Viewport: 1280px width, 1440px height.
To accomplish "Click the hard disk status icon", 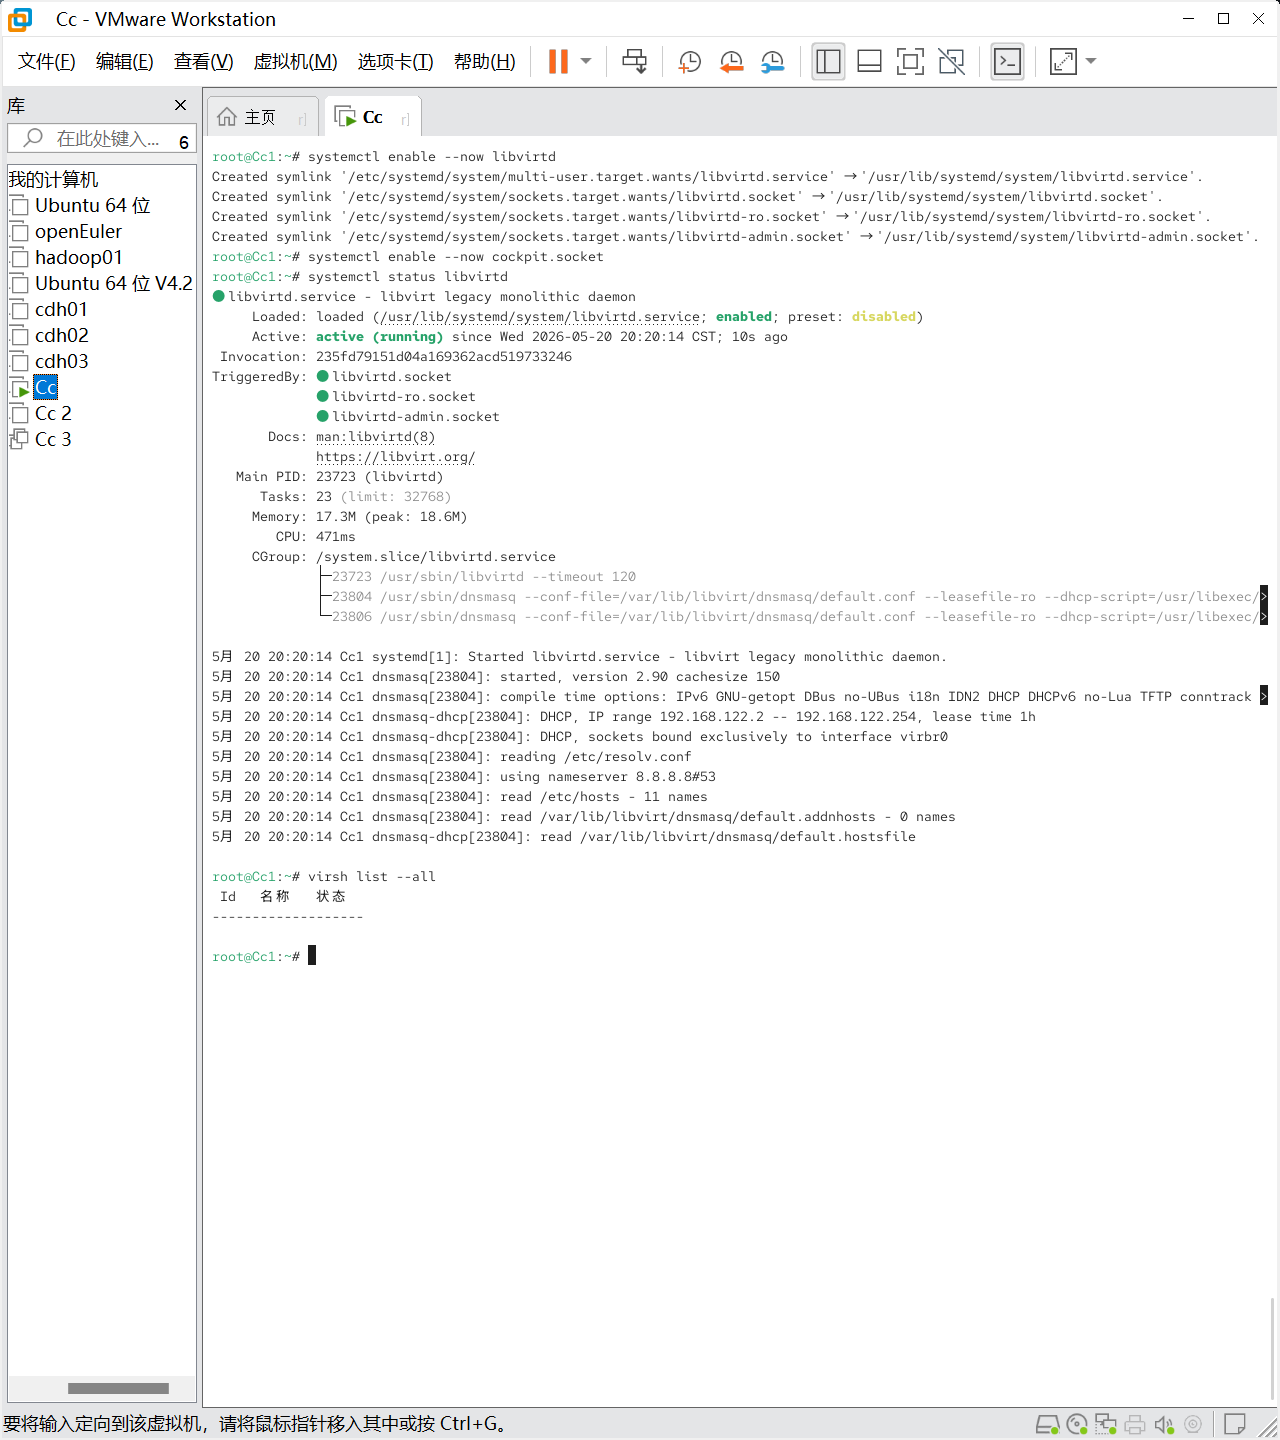I will [x=1047, y=1424].
